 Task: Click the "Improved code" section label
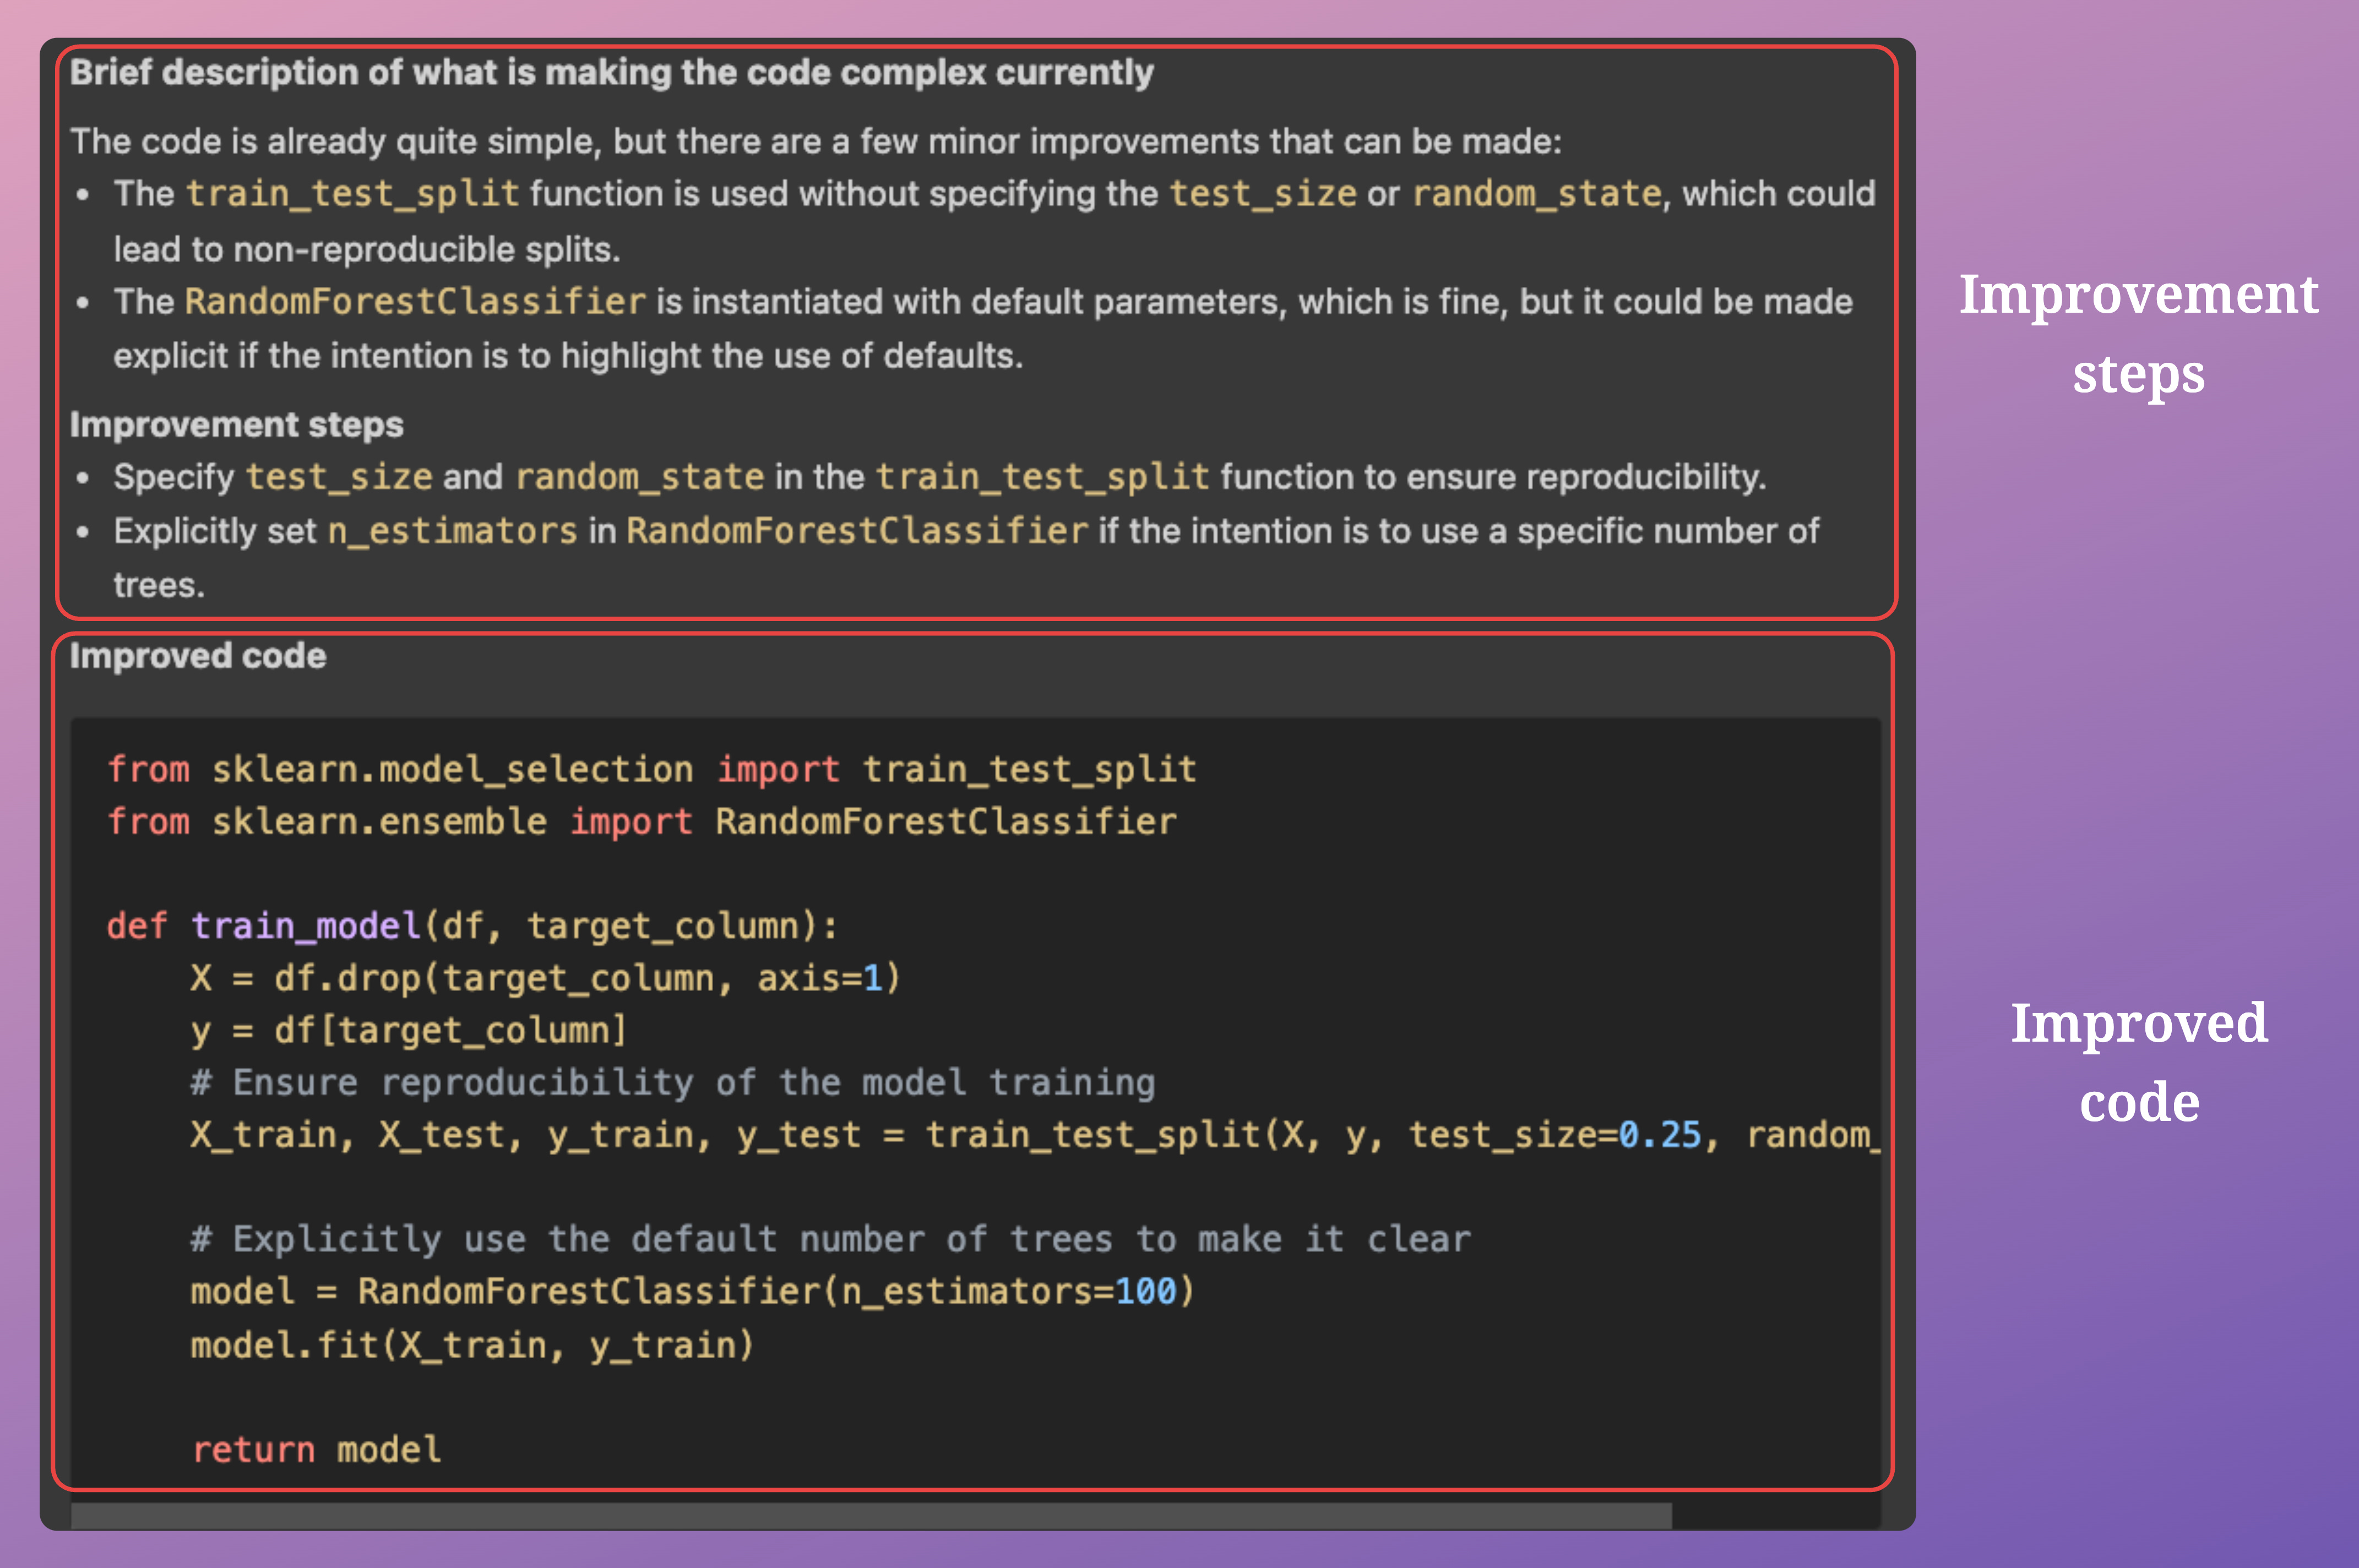[x=197, y=656]
